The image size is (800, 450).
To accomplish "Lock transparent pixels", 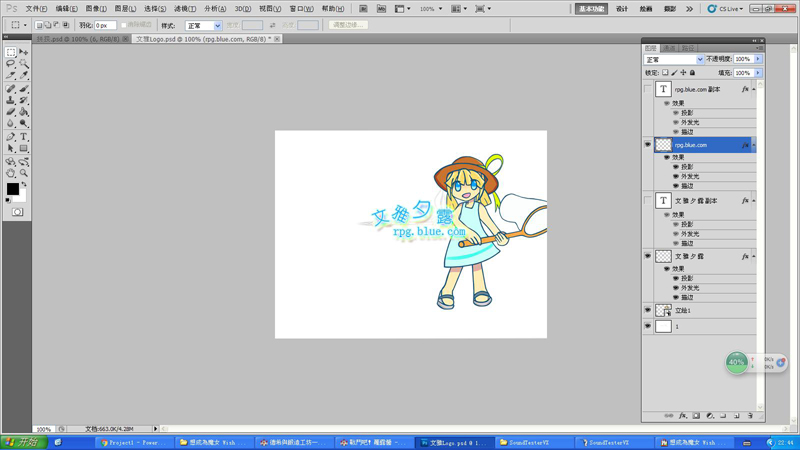I will (665, 73).
